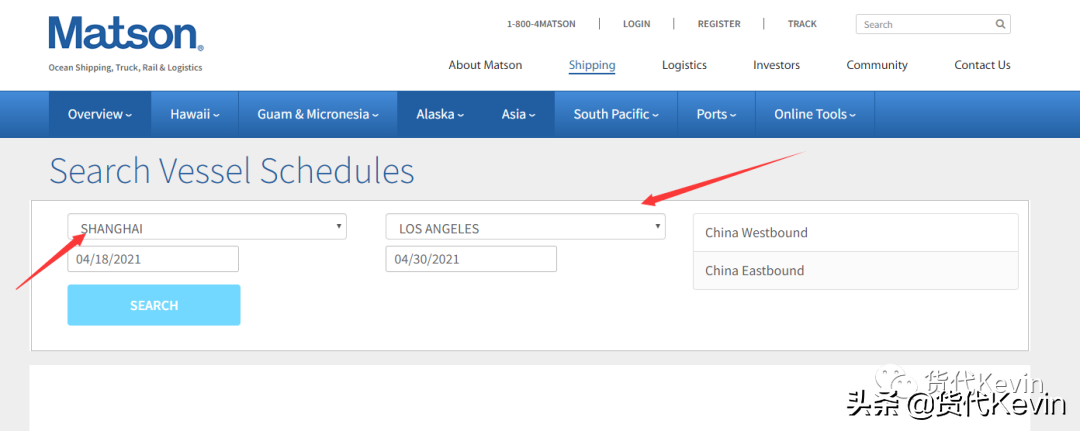Click the 04/30/2021 end date field
1080x431 pixels.
tap(471, 259)
